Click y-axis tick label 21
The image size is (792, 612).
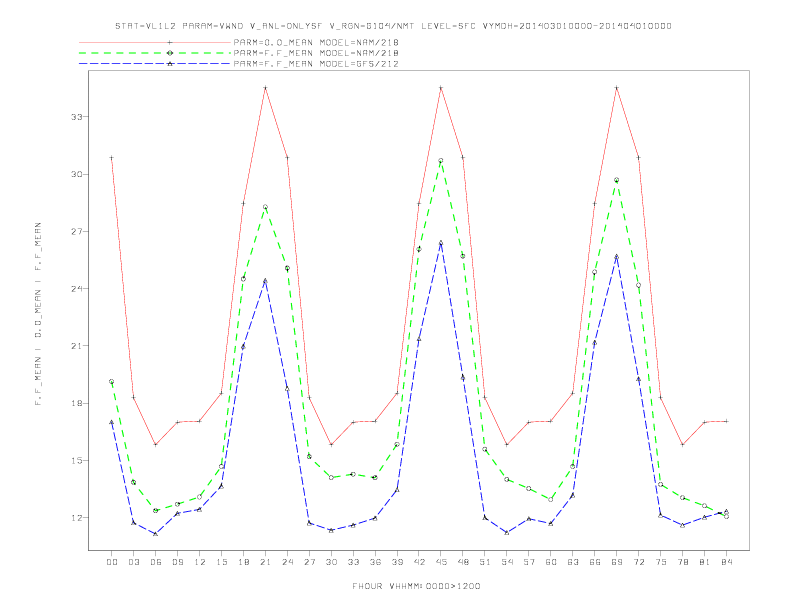pyautogui.click(x=76, y=346)
